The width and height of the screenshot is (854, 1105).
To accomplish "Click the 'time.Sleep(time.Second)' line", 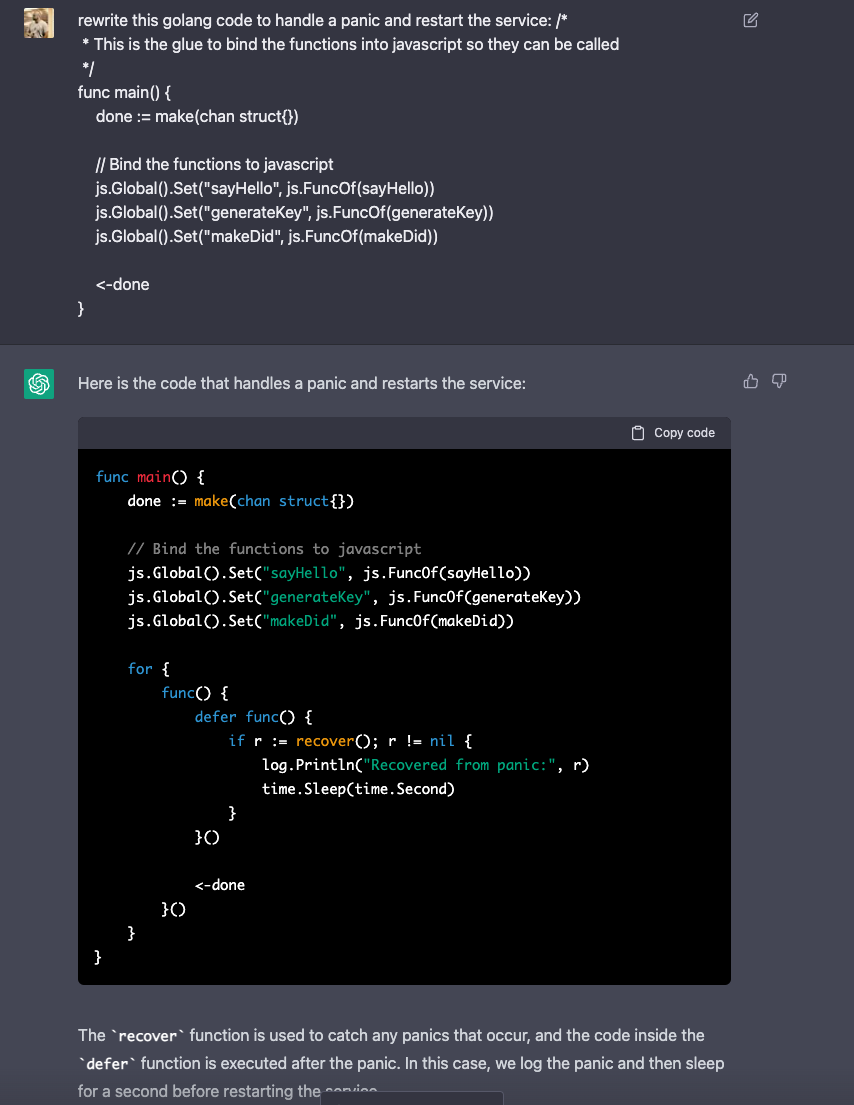I will click(358, 789).
